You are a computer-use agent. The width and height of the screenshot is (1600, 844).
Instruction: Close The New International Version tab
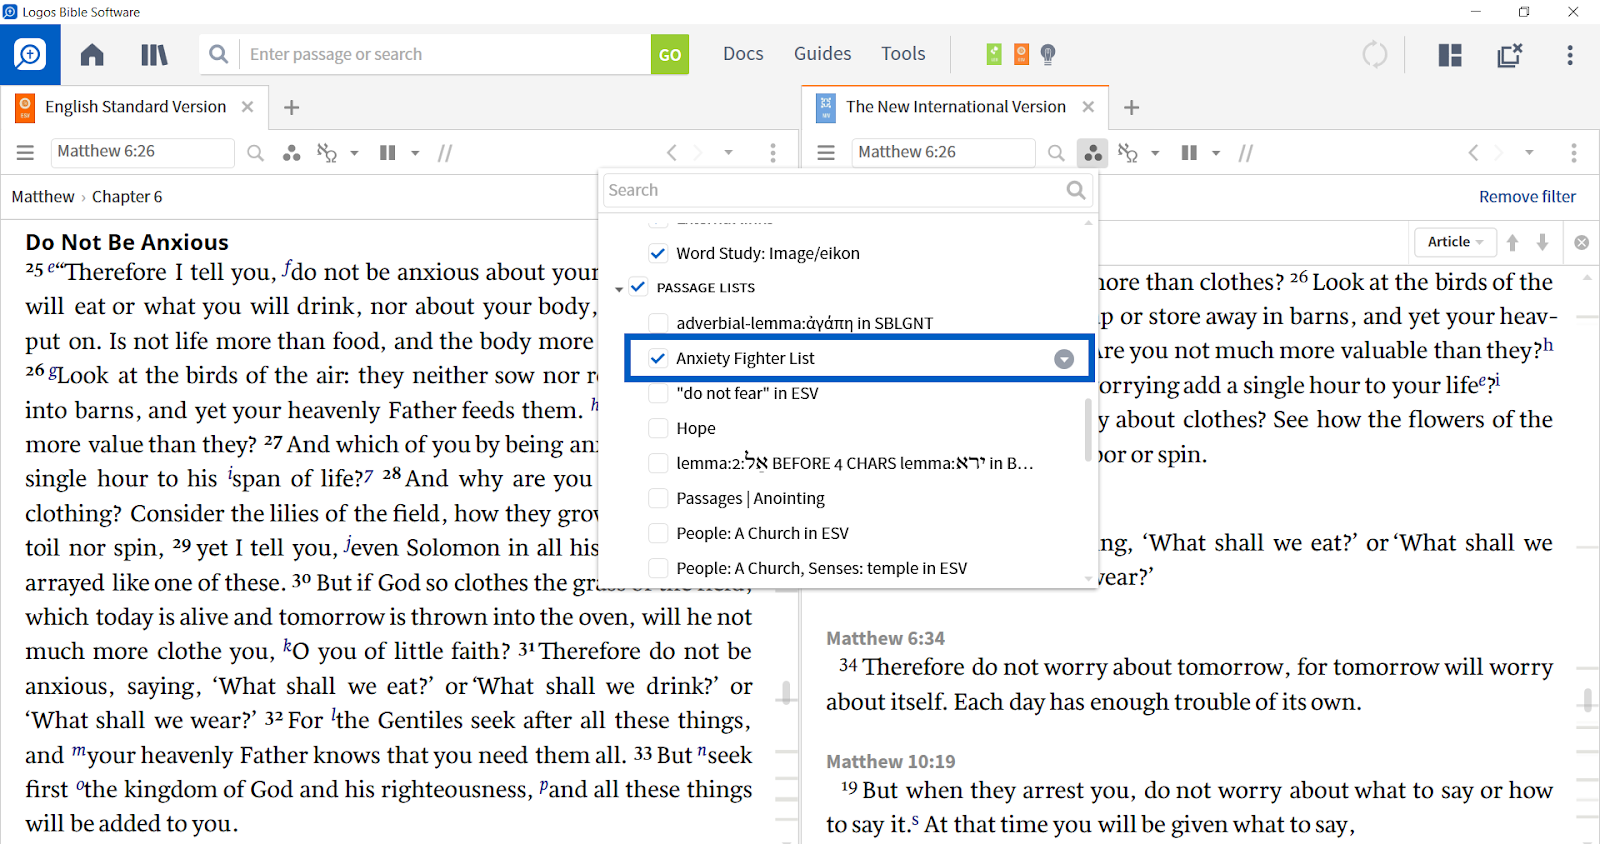point(1088,107)
